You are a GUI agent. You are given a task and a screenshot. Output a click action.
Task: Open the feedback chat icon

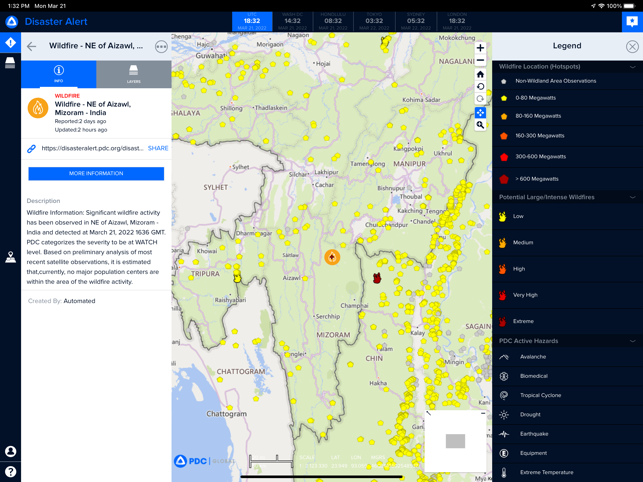tap(632, 21)
